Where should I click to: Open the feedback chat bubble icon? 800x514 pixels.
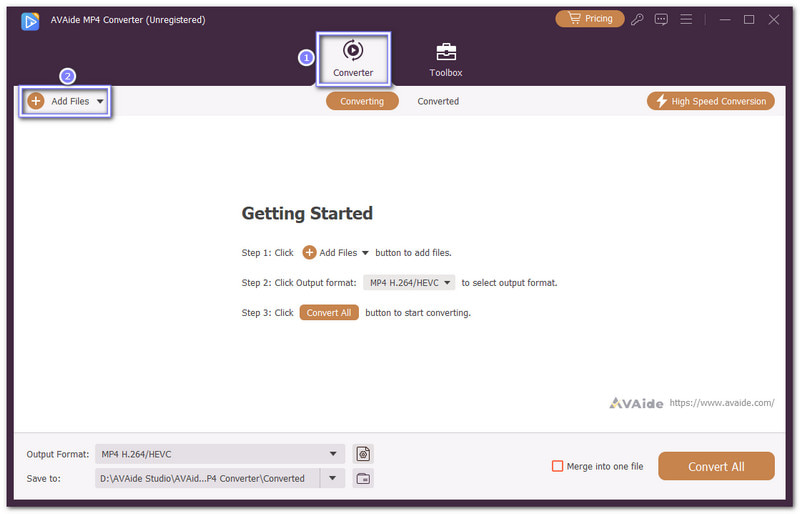click(661, 19)
